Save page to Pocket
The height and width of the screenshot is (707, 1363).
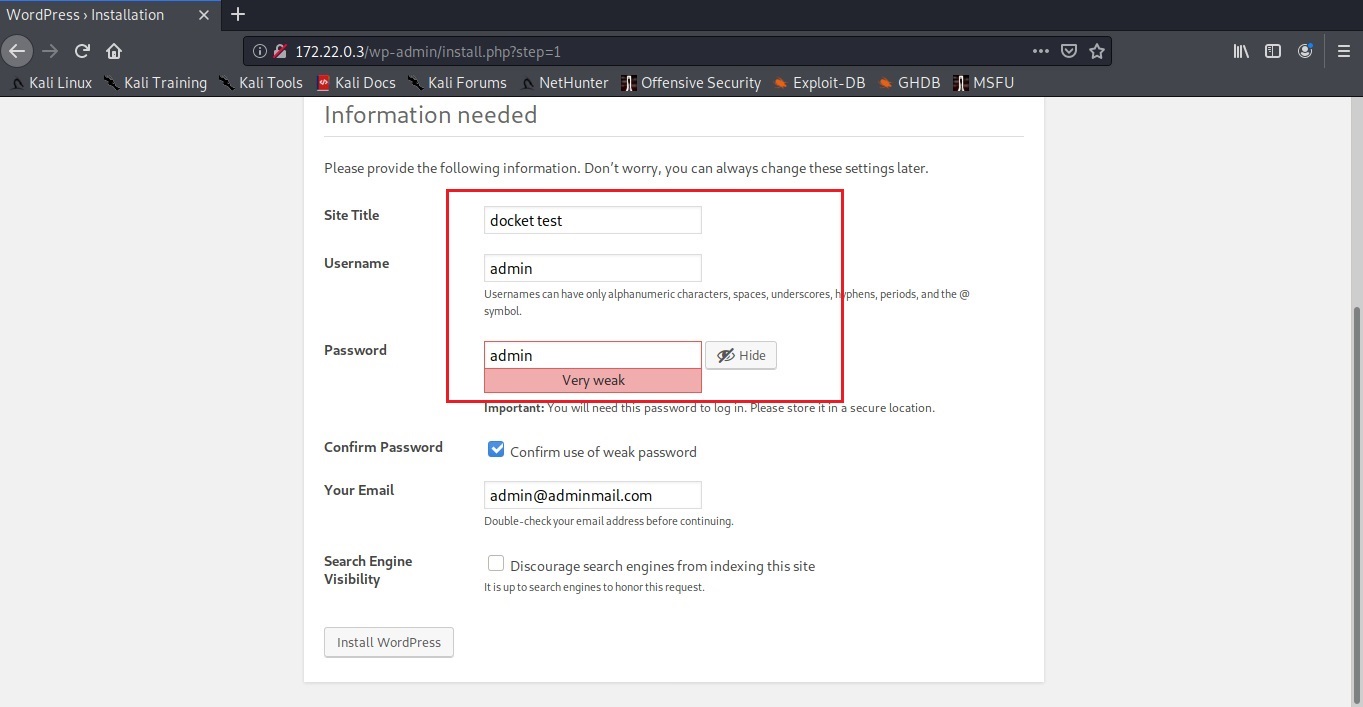(x=1068, y=51)
